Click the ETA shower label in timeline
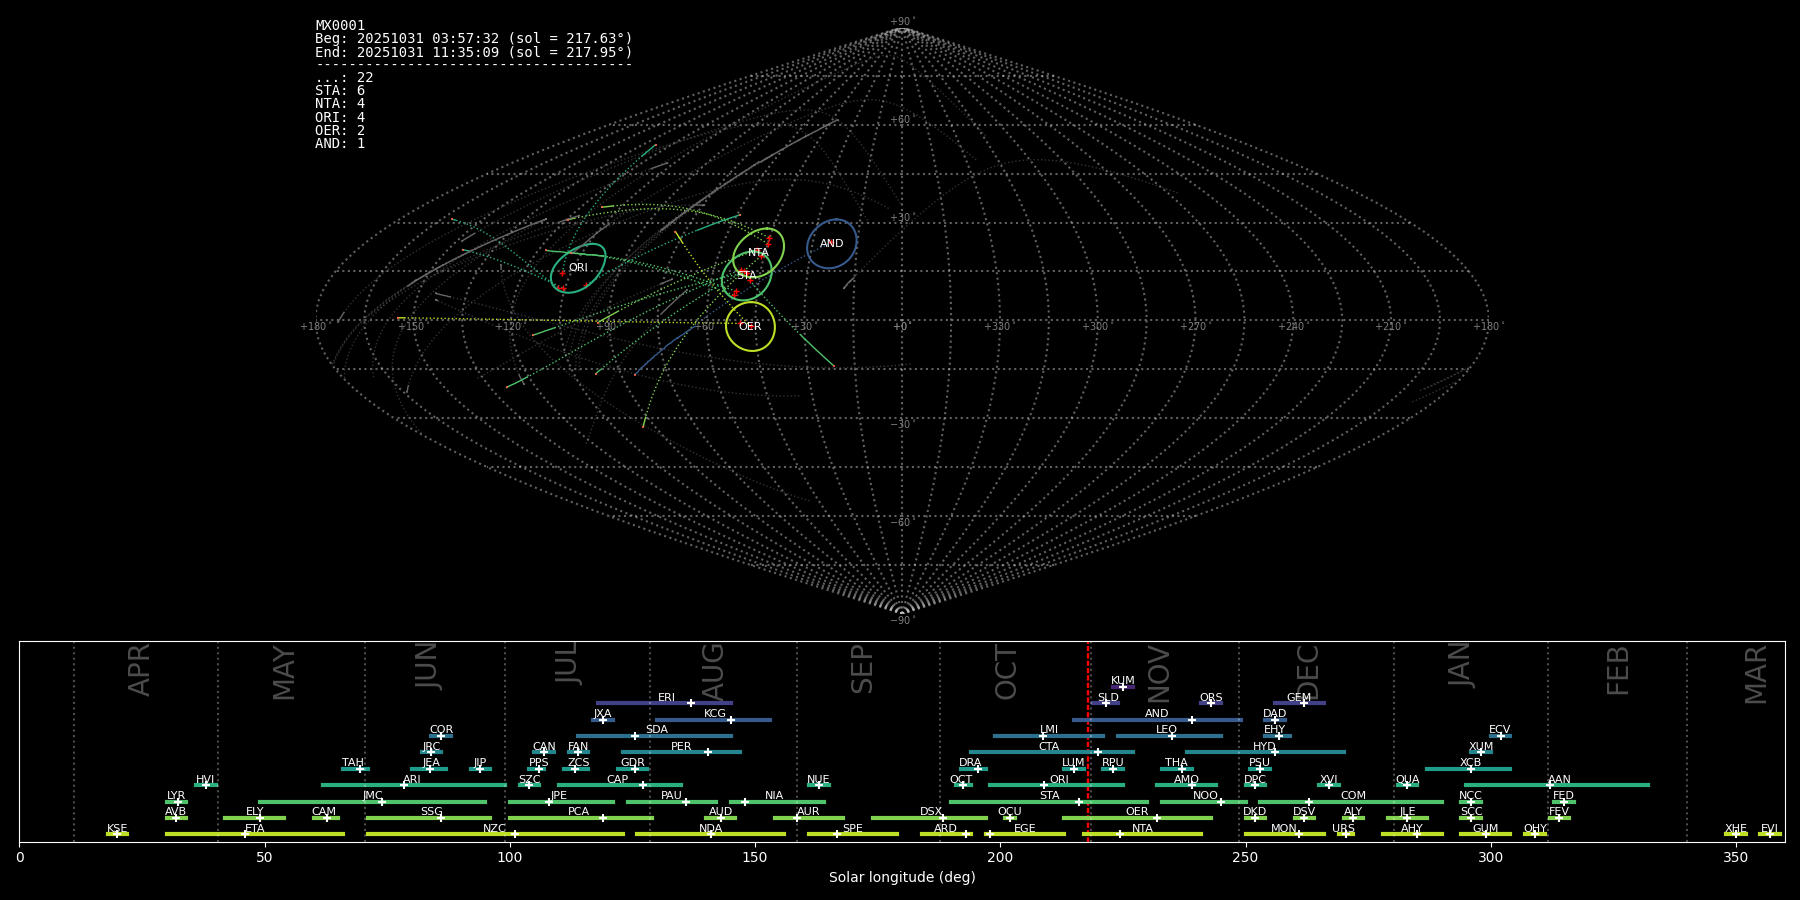Viewport: 1800px width, 900px height. tap(255, 829)
